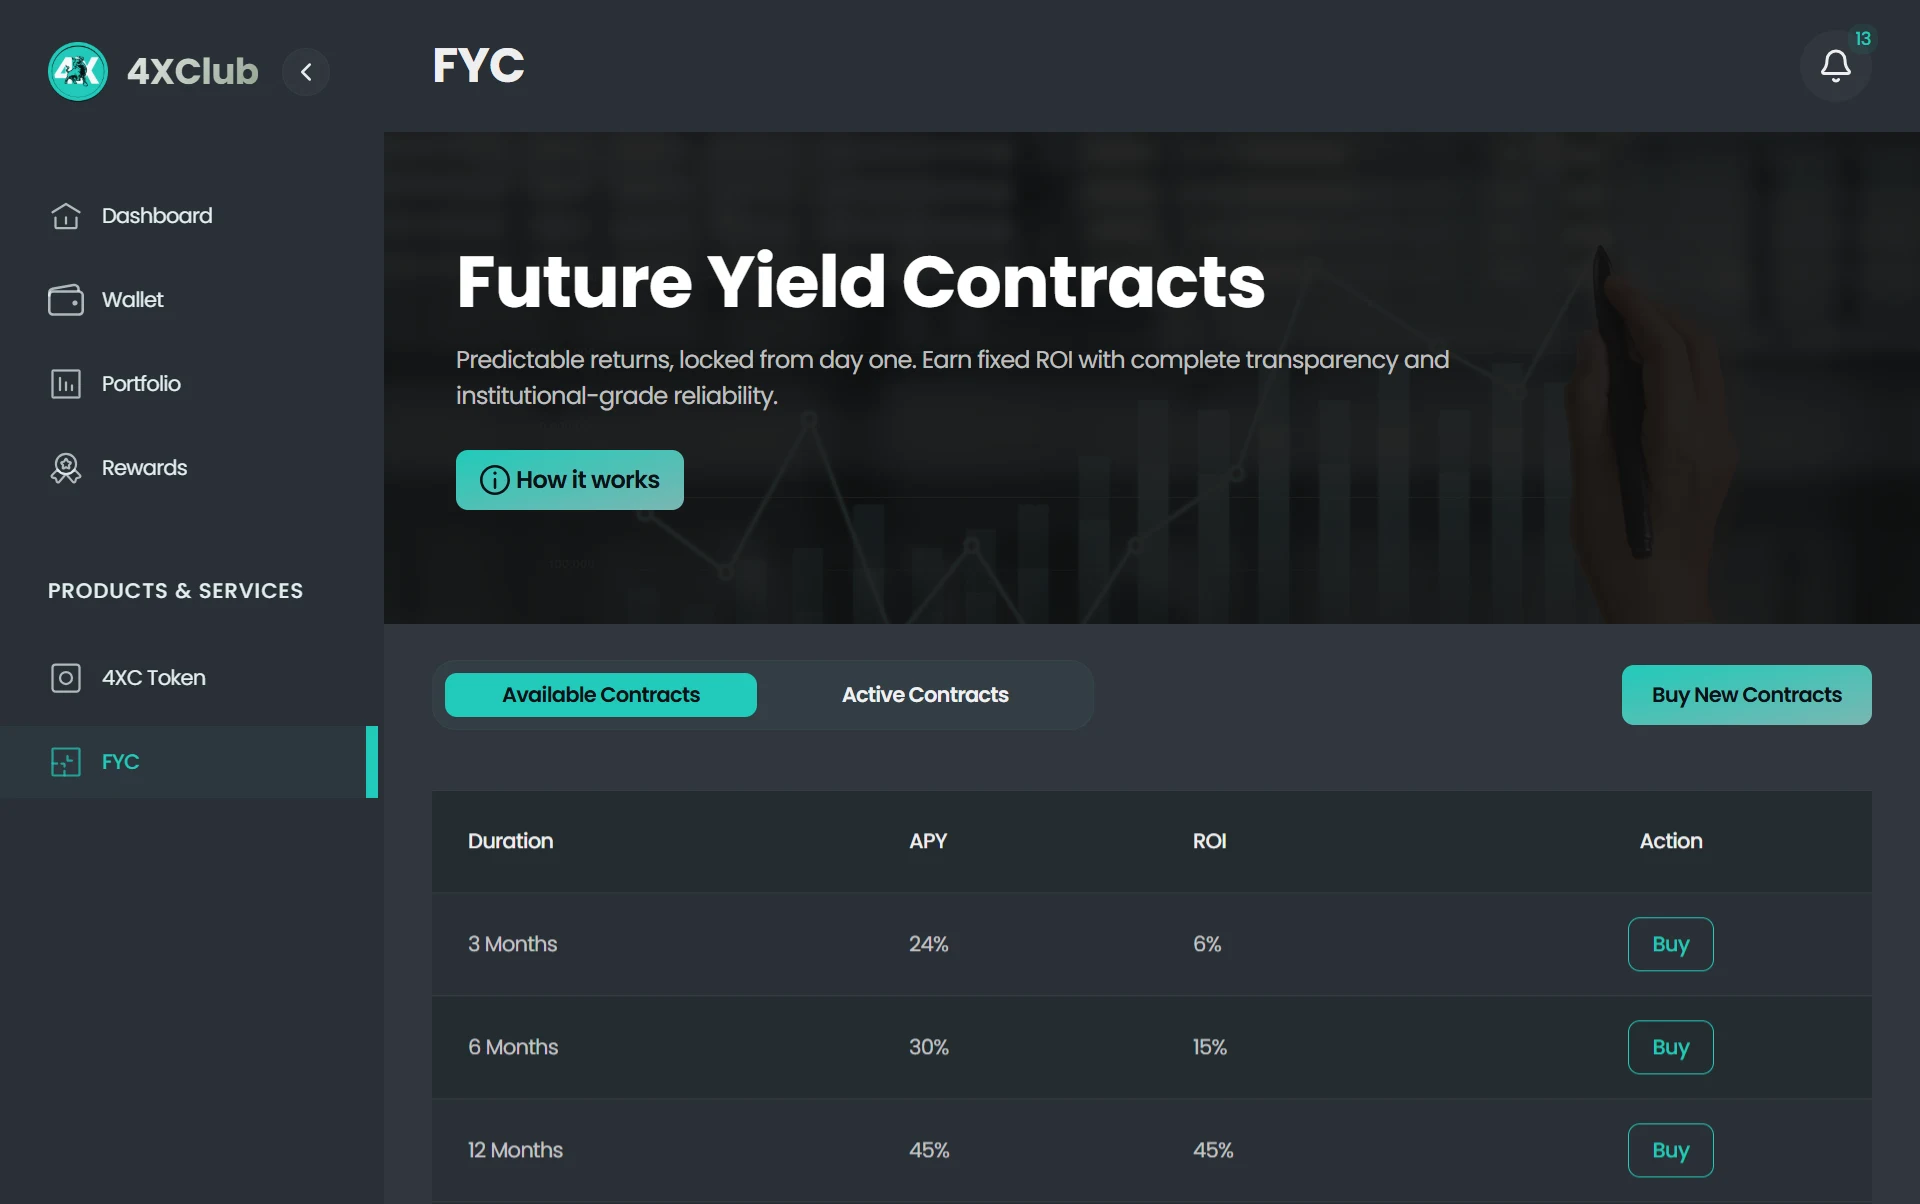Buy the 12 Months contract

click(1670, 1150)
